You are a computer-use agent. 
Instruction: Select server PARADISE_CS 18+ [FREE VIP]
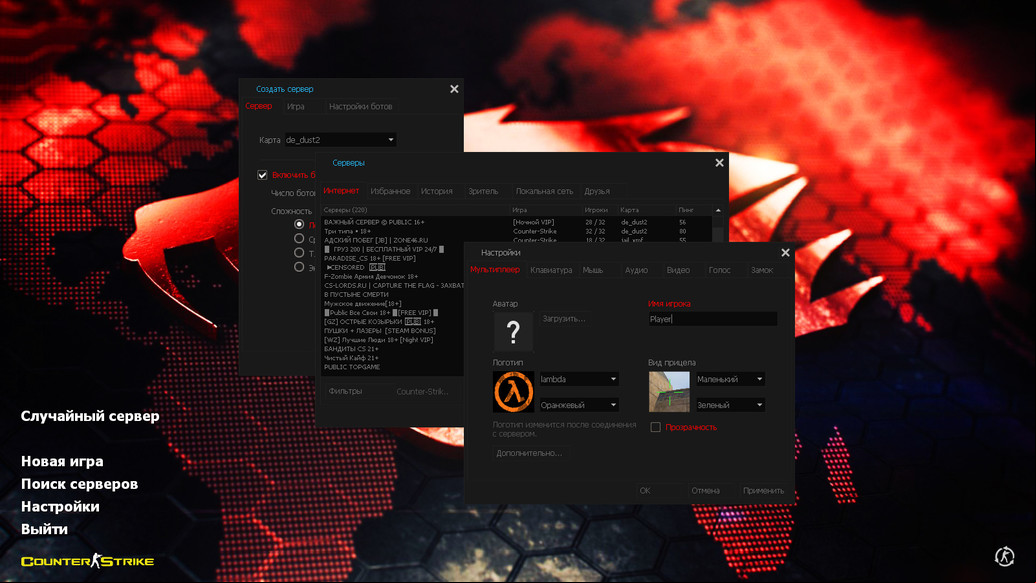392,258
